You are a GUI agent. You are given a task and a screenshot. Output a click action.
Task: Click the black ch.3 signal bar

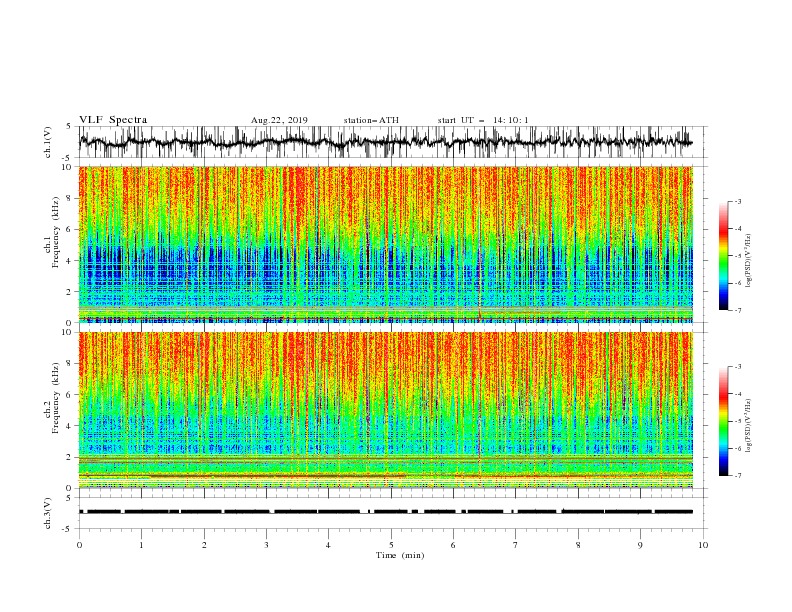click(x=385, y=512)
